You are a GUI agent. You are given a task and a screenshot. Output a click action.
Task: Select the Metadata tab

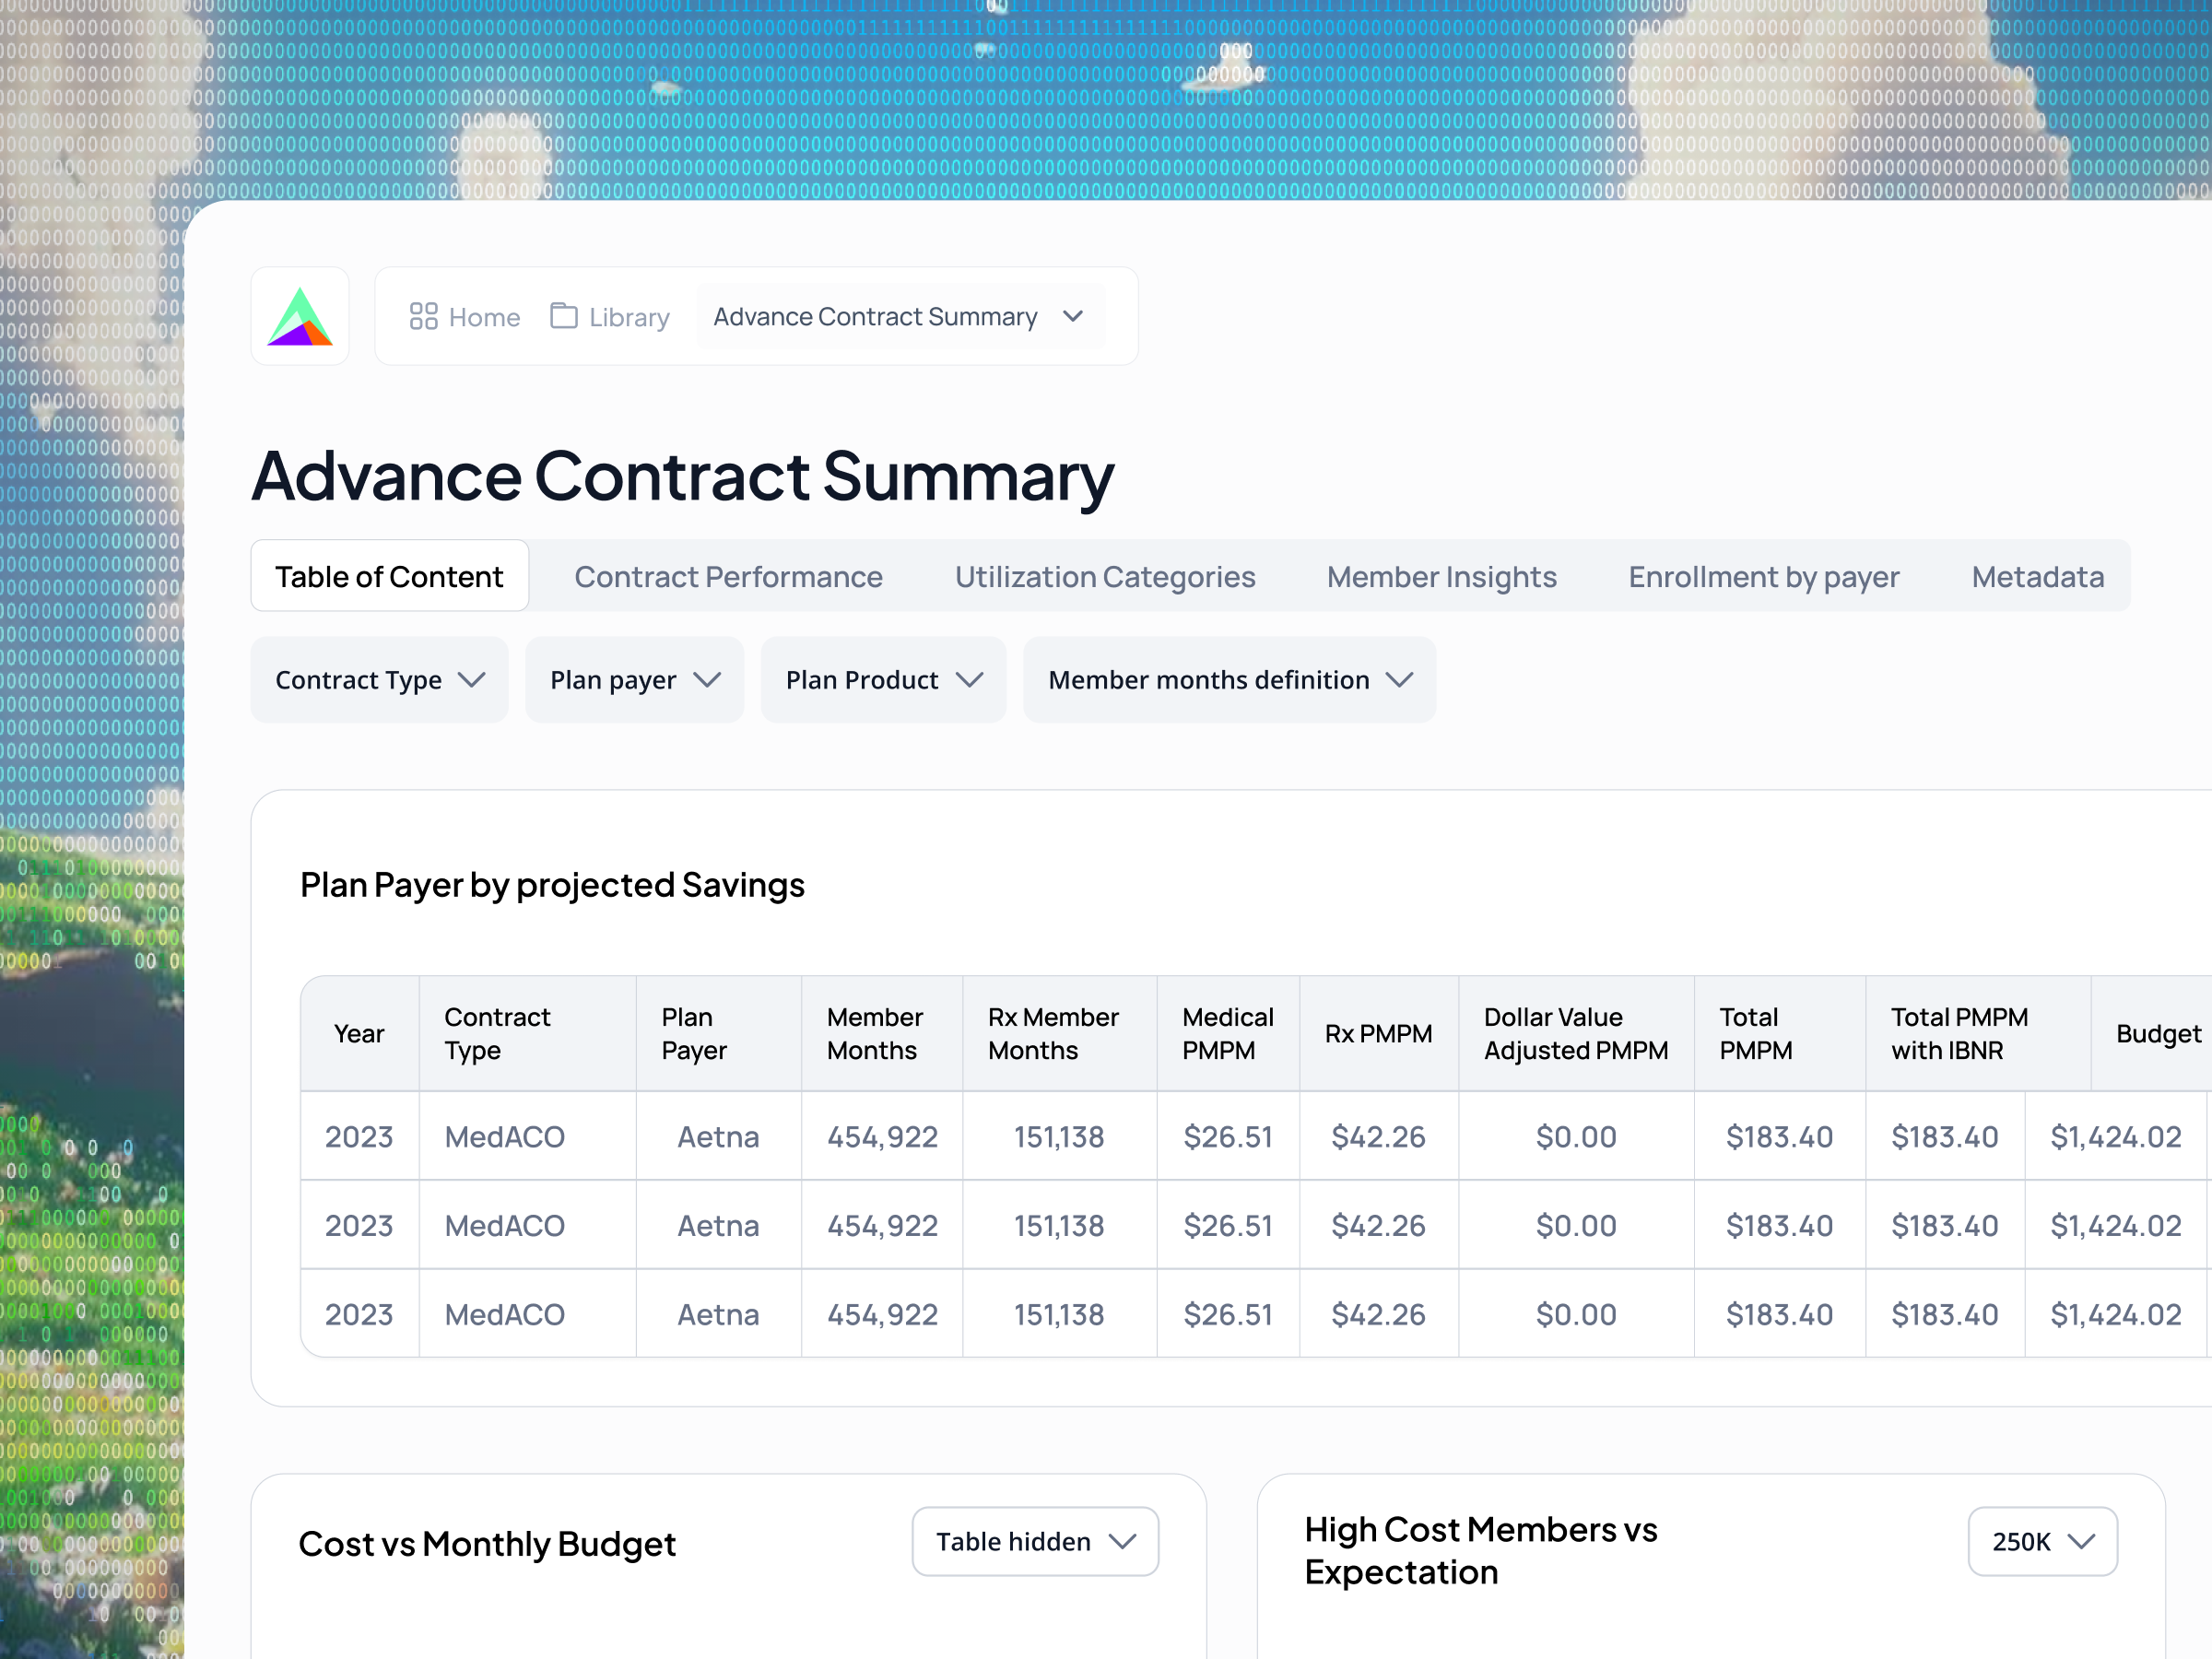[2038, 576]
